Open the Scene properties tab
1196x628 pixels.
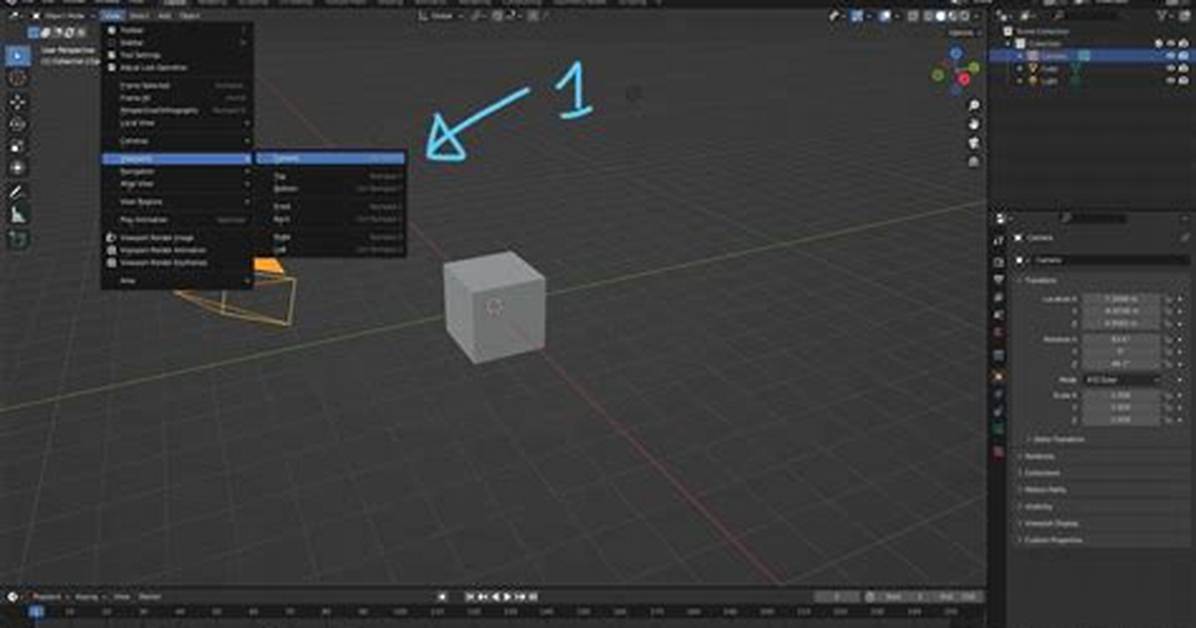click(x=999, y=315)
